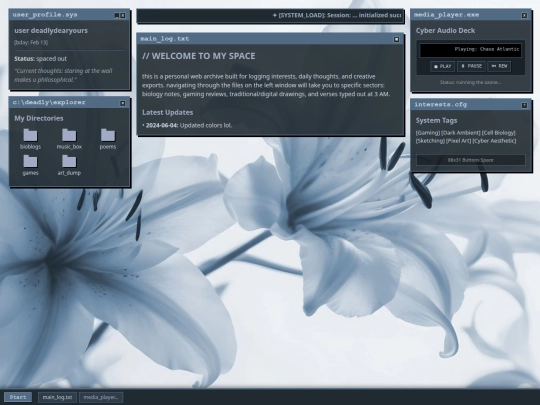Click the help icon on interests.cfg

[524, 105]
